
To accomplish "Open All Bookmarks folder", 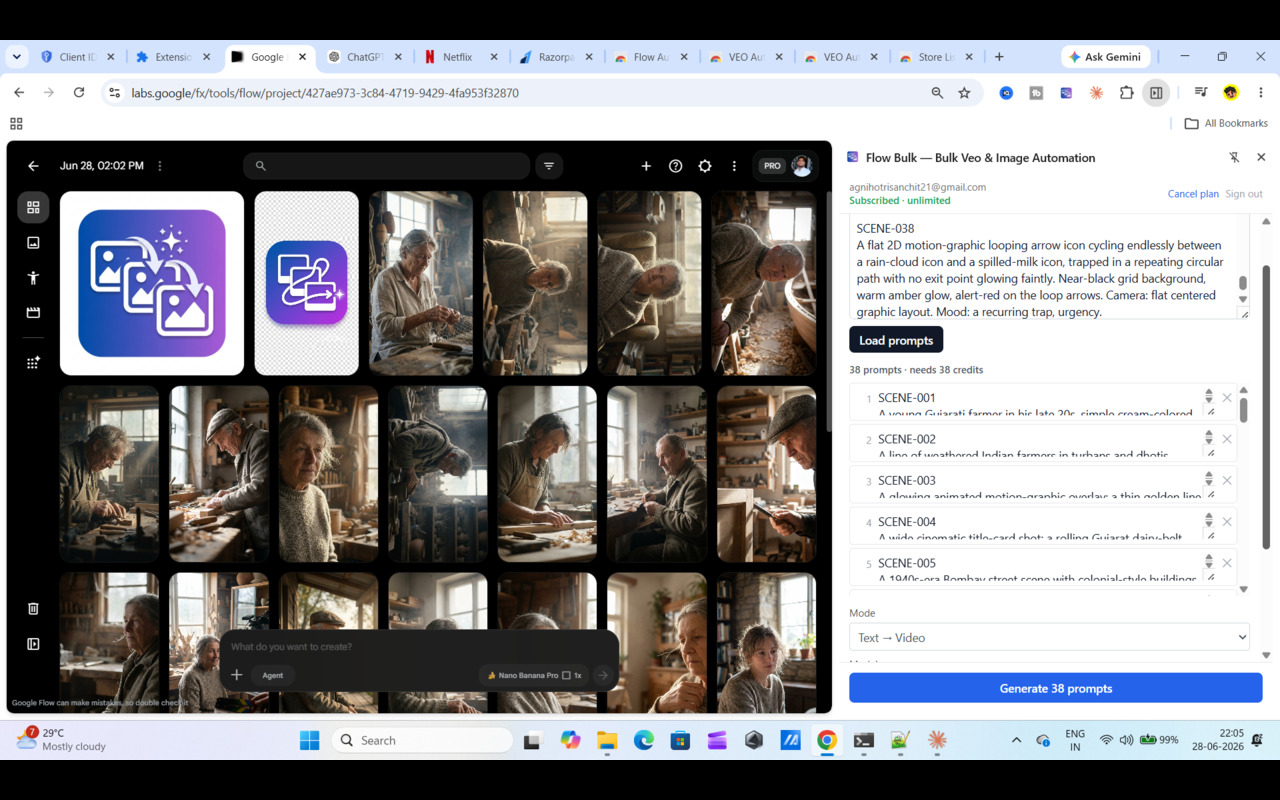I will [1226, 123].
